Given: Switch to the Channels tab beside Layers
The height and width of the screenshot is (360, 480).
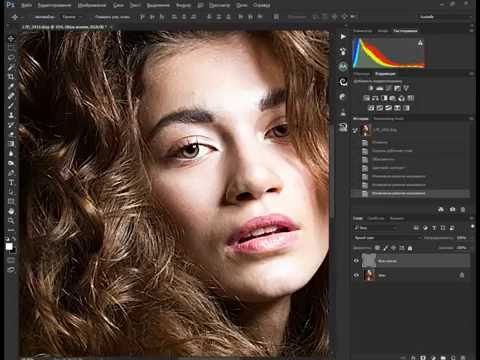Looking at the screenshot, I should coord(376,218).
